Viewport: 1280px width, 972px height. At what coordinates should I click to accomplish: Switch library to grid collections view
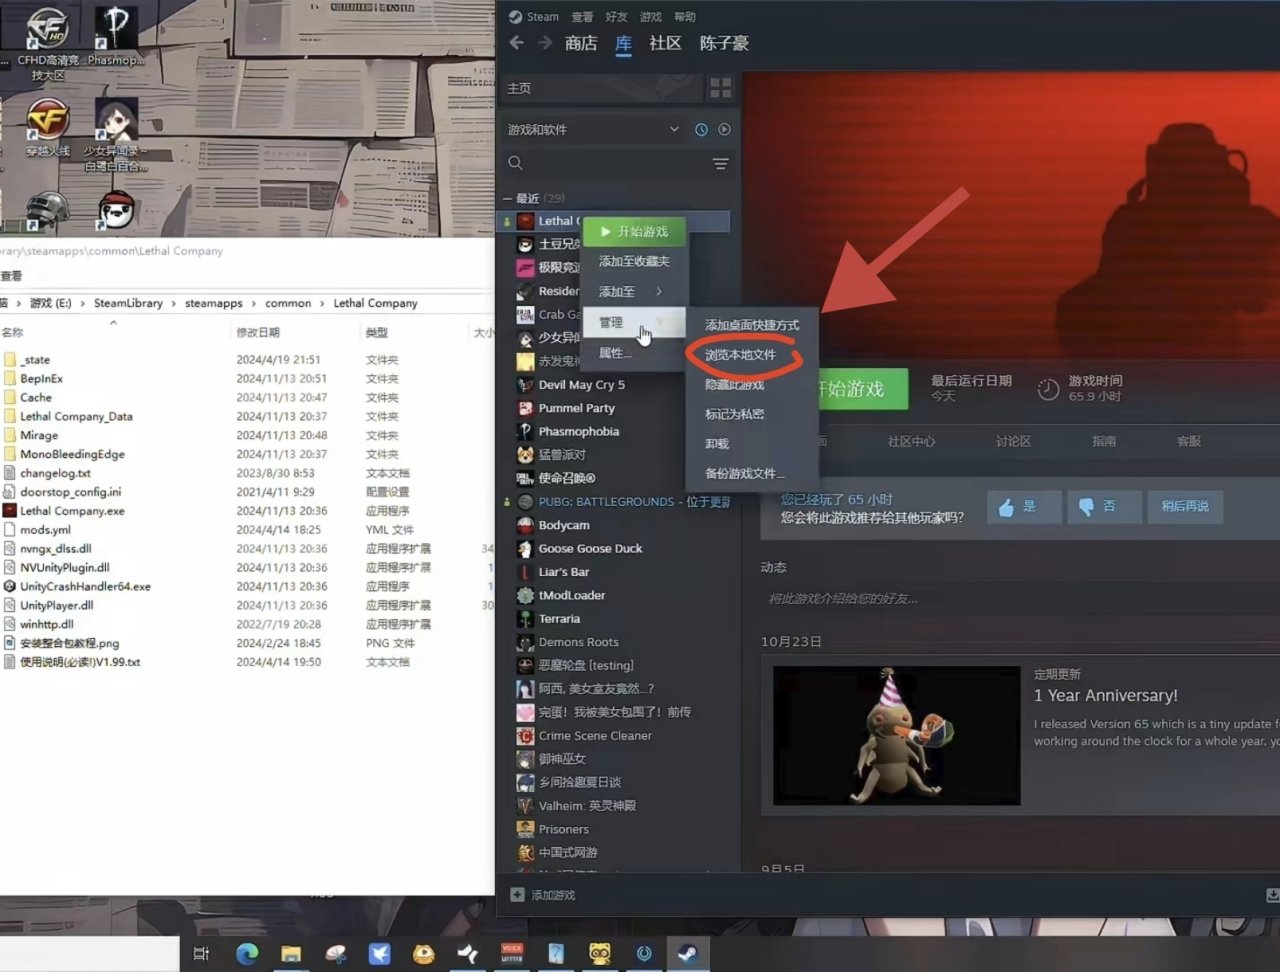coord(720,88)
